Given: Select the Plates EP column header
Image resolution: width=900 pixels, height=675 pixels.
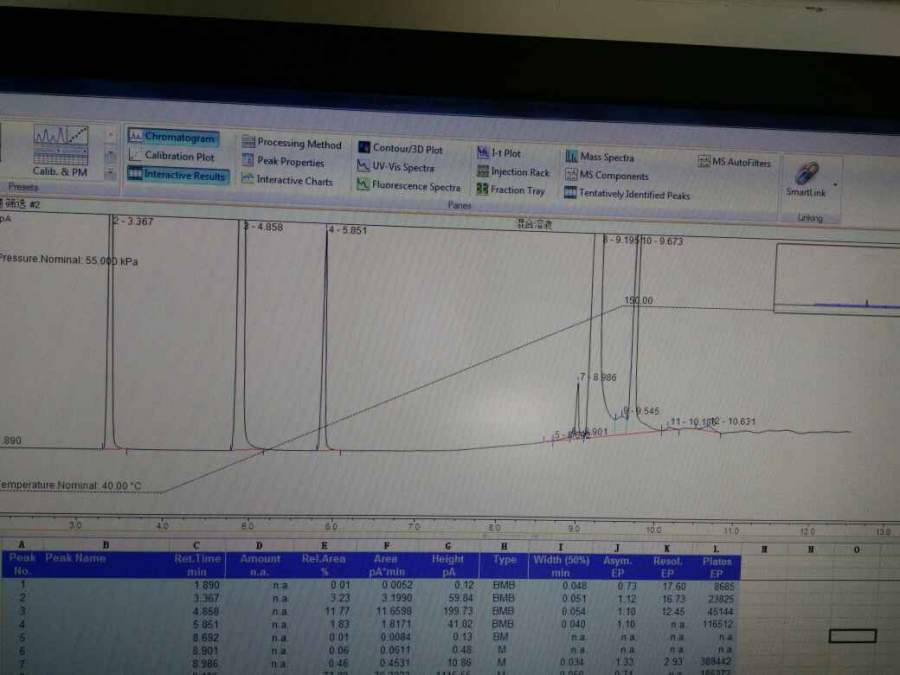Looking at the screenshot, I should pyautogui.click(x=716, y=567).
